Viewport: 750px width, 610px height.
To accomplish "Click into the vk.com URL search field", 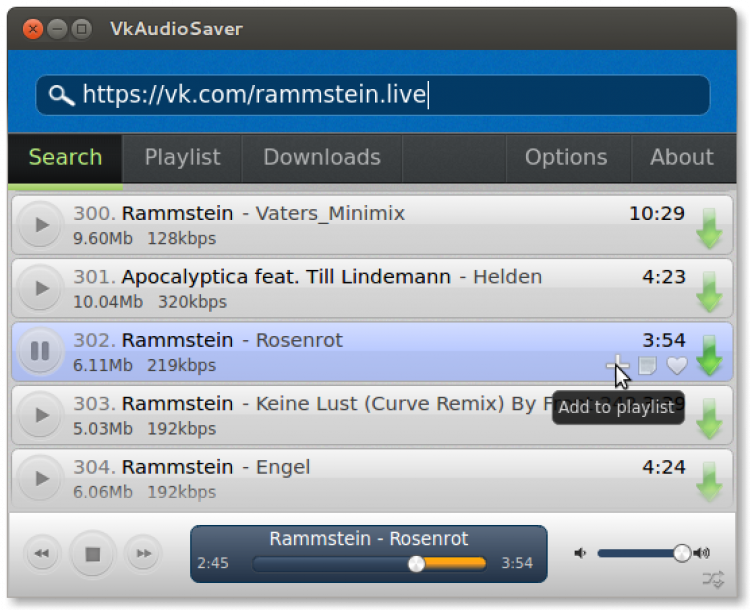I will point(390,95).
